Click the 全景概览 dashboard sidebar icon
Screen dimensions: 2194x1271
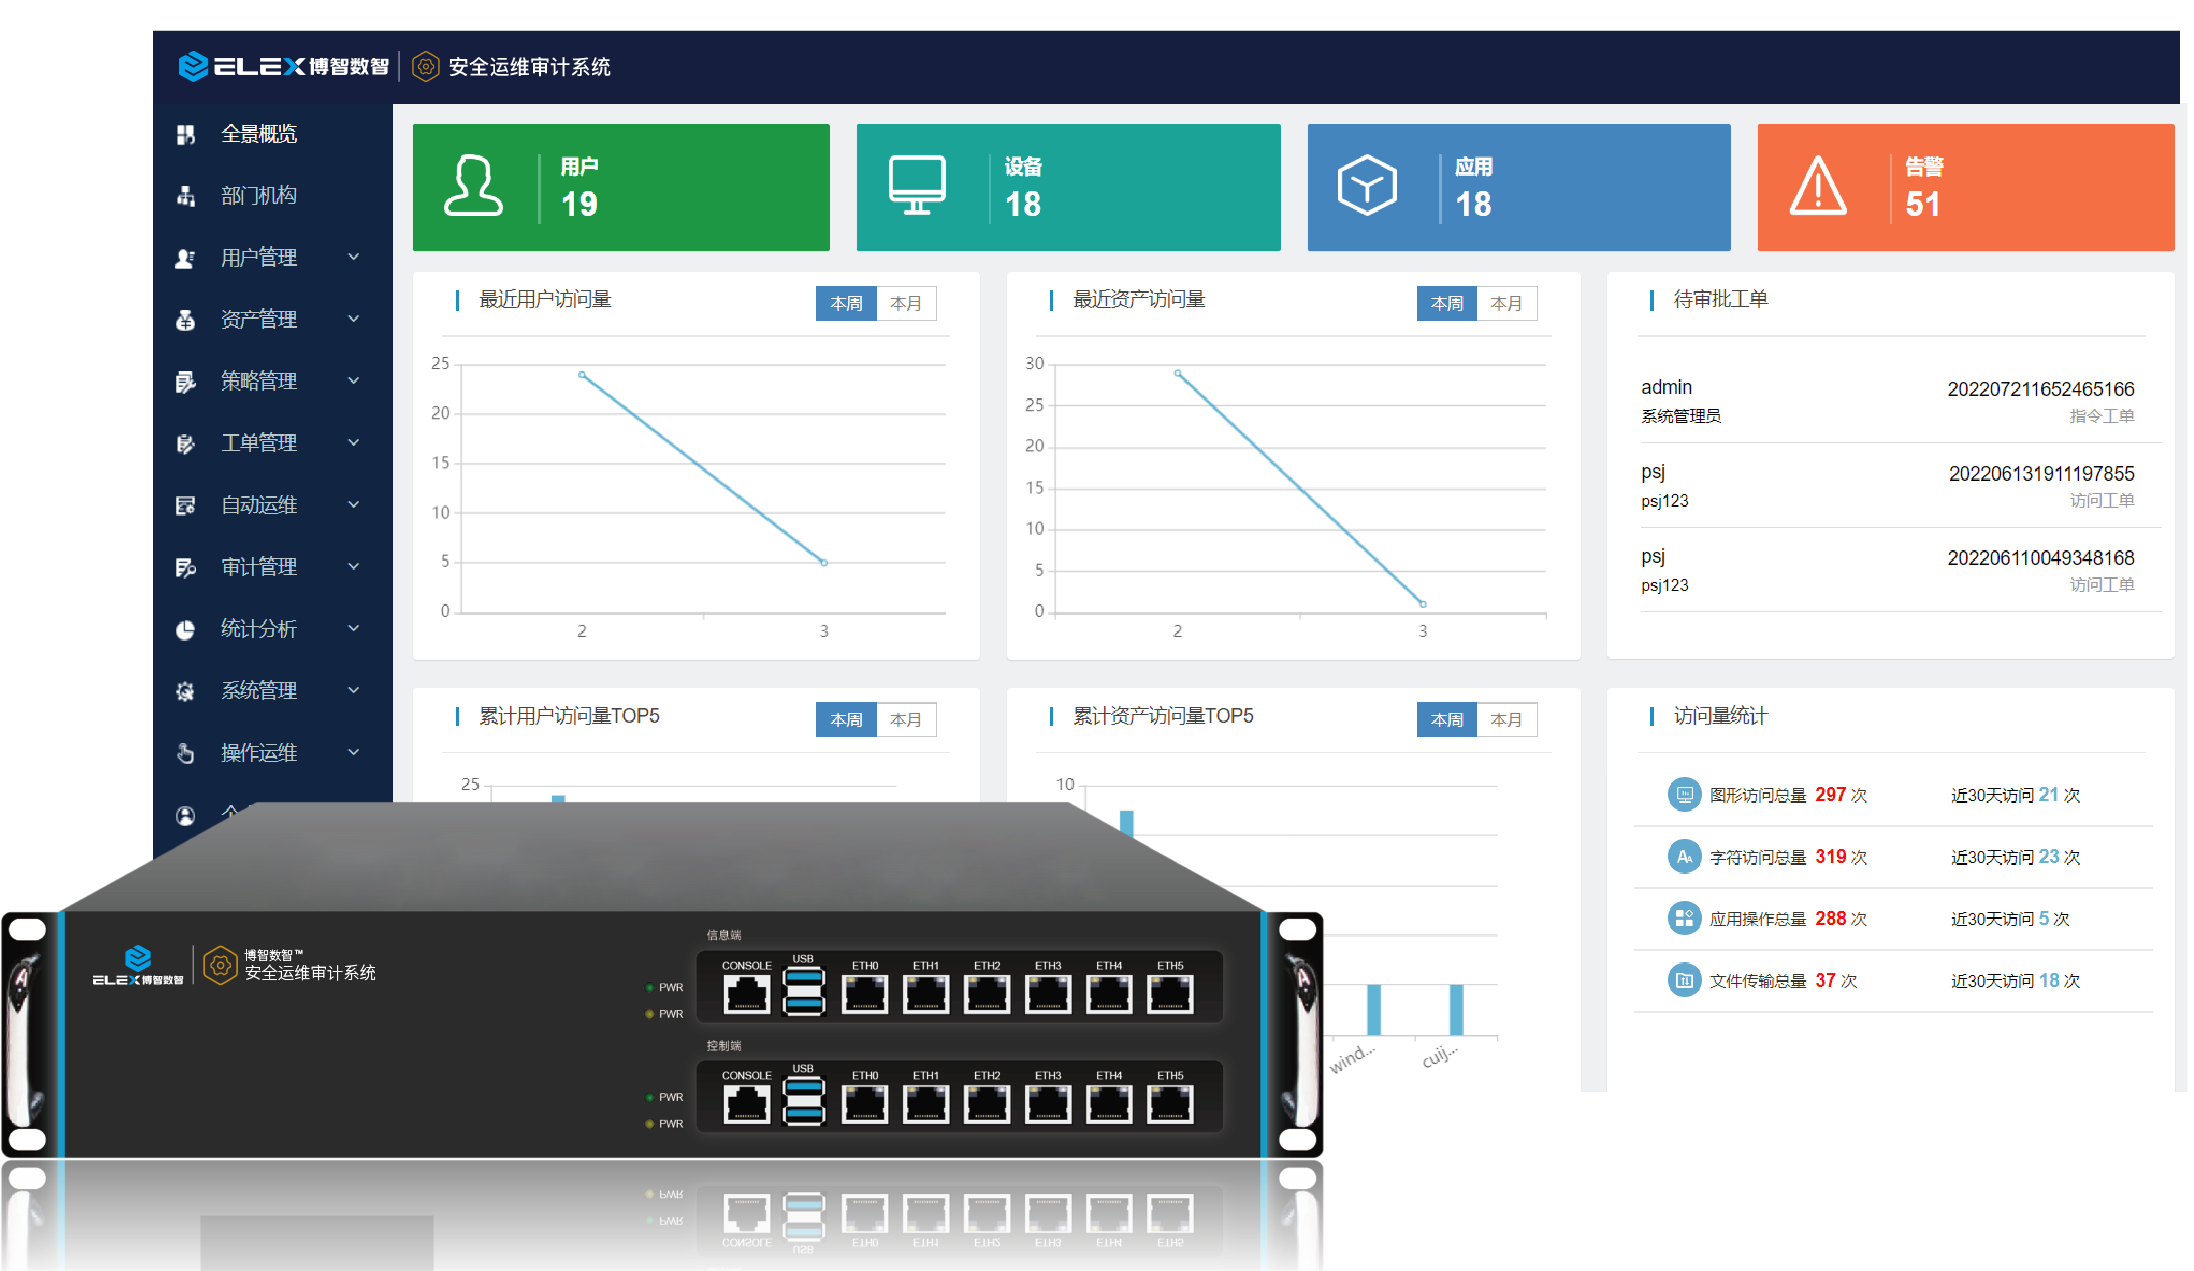185,134
